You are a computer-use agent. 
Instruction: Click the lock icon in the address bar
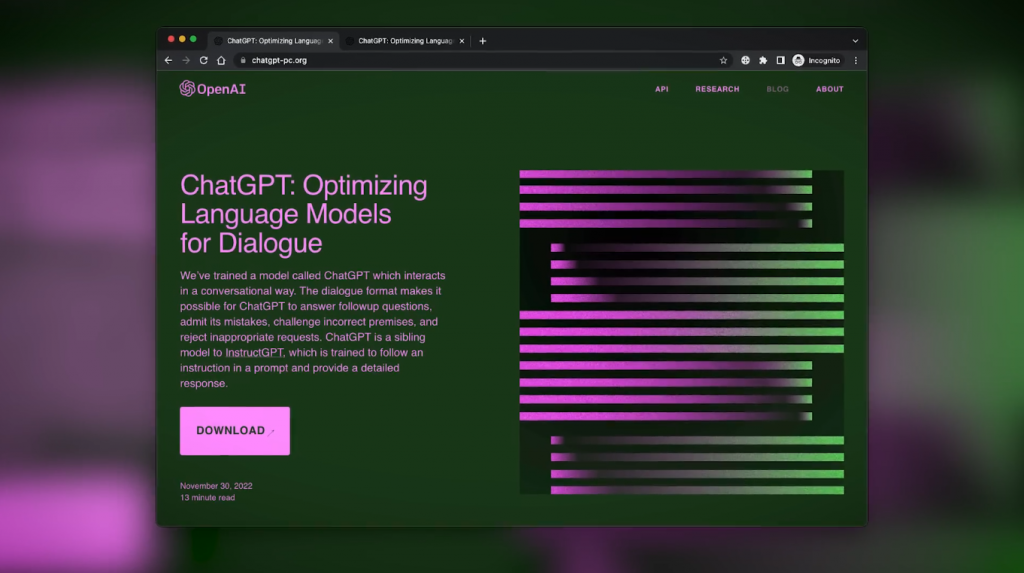click(243, 60)
